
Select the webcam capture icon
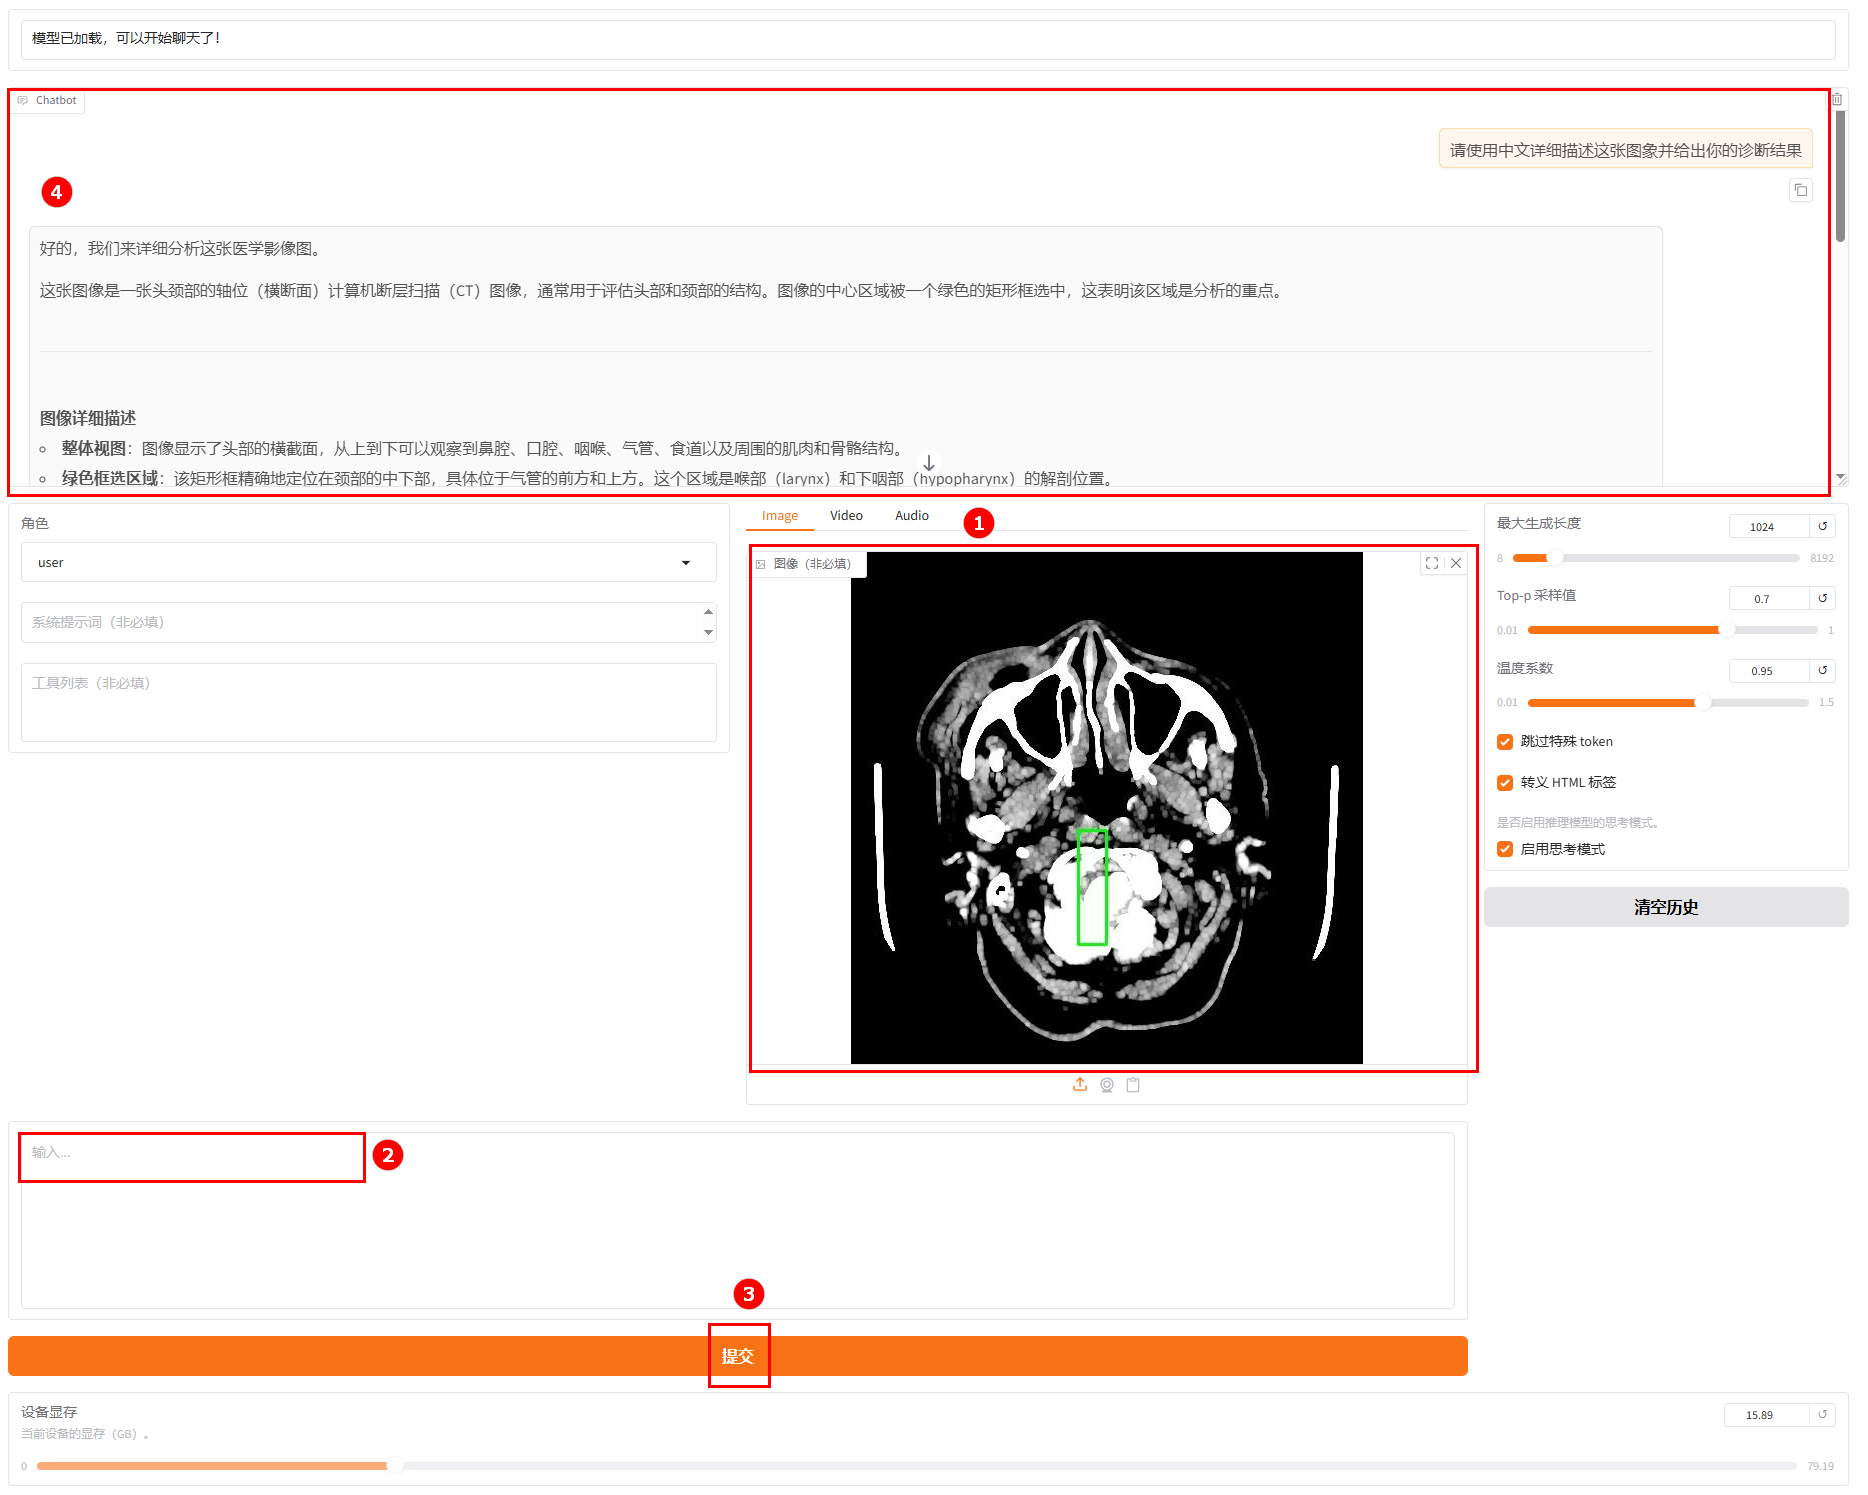coord(1107,1085)
